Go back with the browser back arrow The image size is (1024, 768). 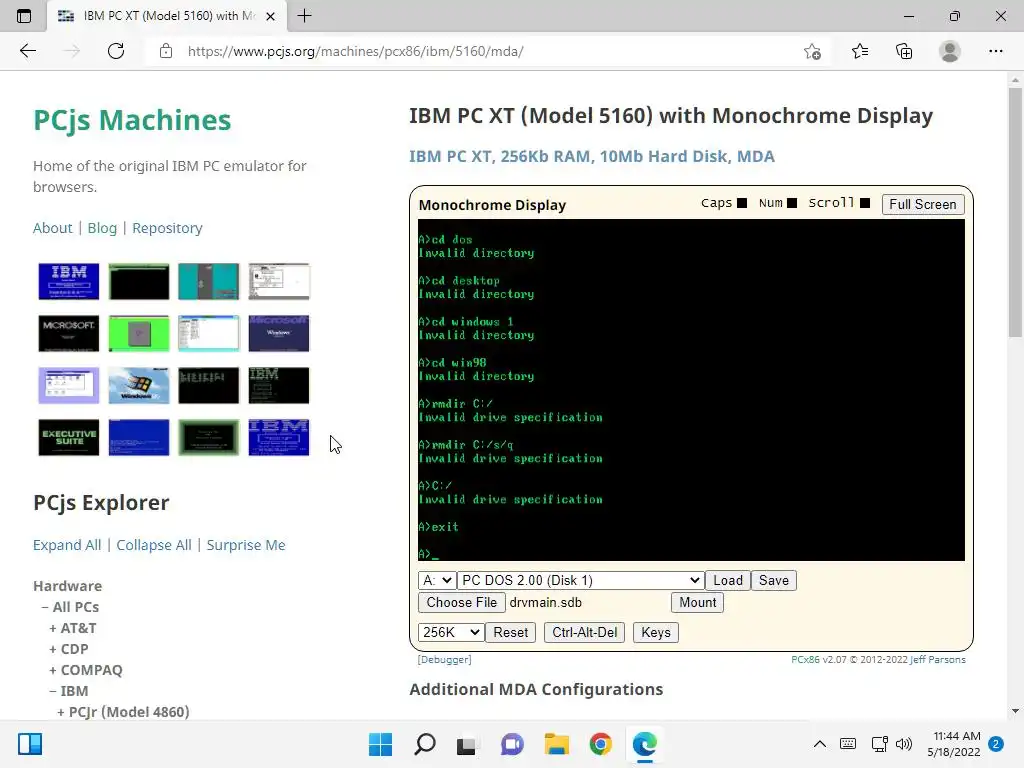(27, 51)
